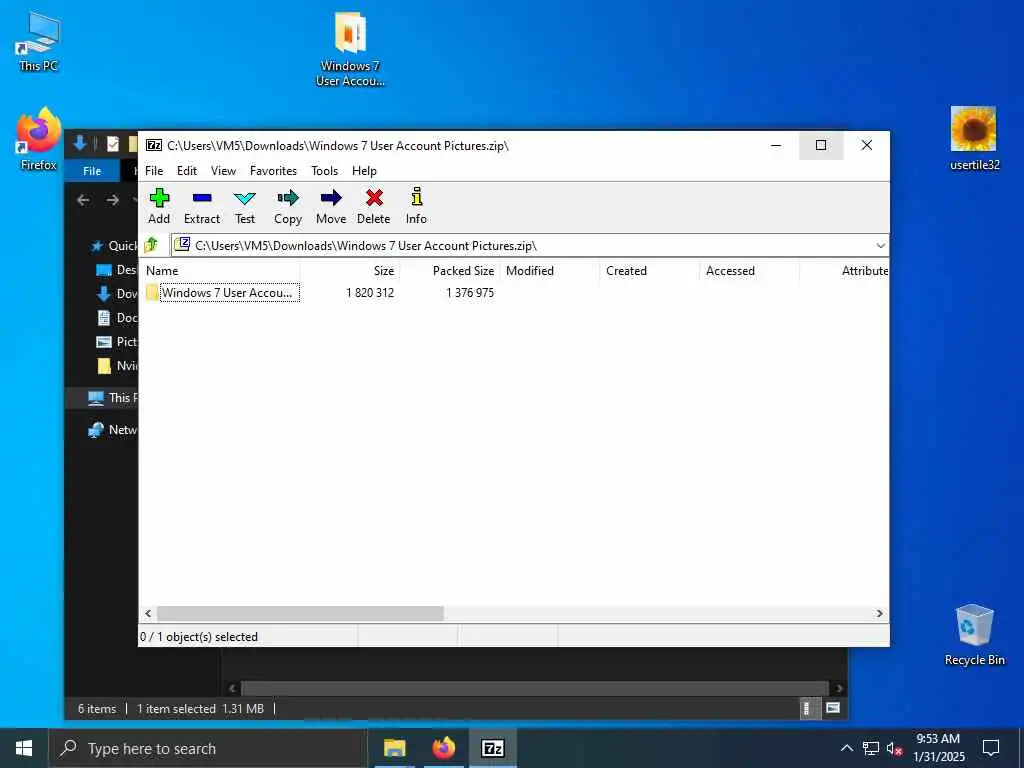This screenshot has height=768, width=1024.
Task: Click the 7-Zip taskbar button
Action: coord(492,748)
